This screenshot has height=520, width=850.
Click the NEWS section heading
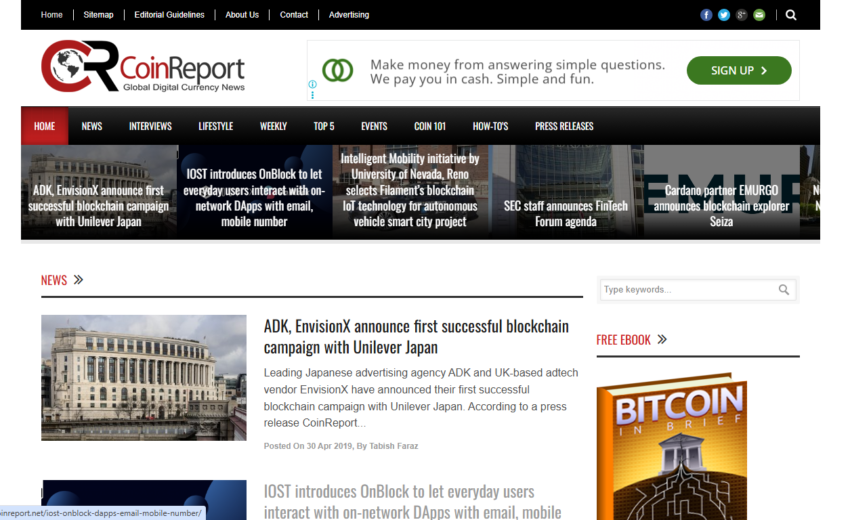[54, 280]
